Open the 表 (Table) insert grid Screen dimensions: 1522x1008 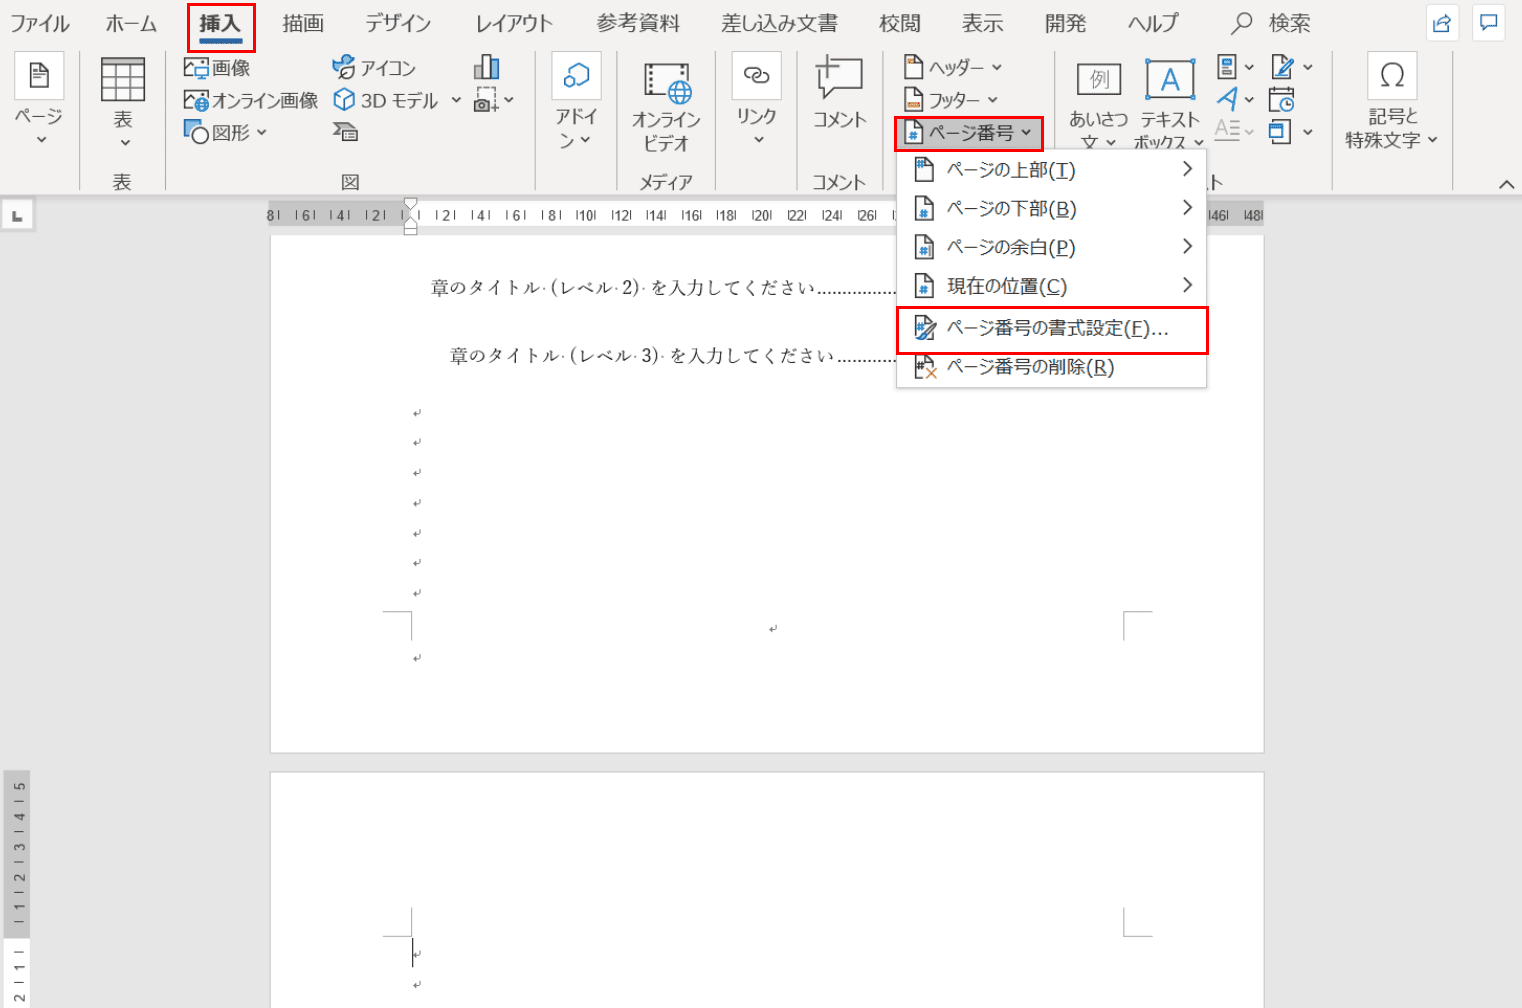(x=123, y=103)
